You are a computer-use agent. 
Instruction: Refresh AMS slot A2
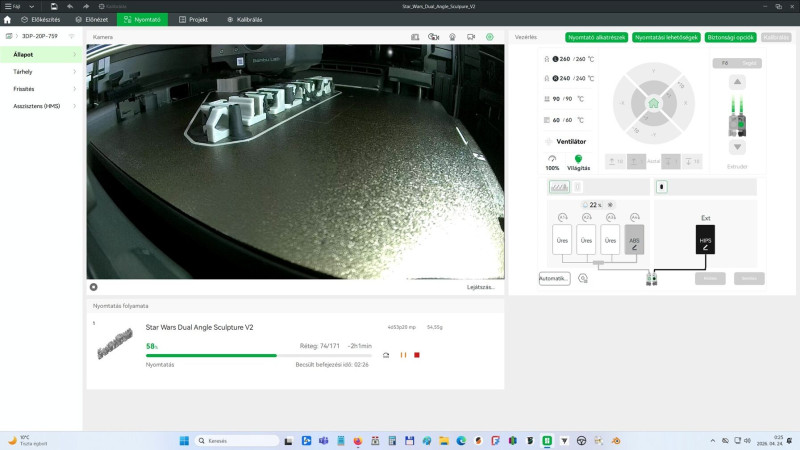click(x=586, y=217)
